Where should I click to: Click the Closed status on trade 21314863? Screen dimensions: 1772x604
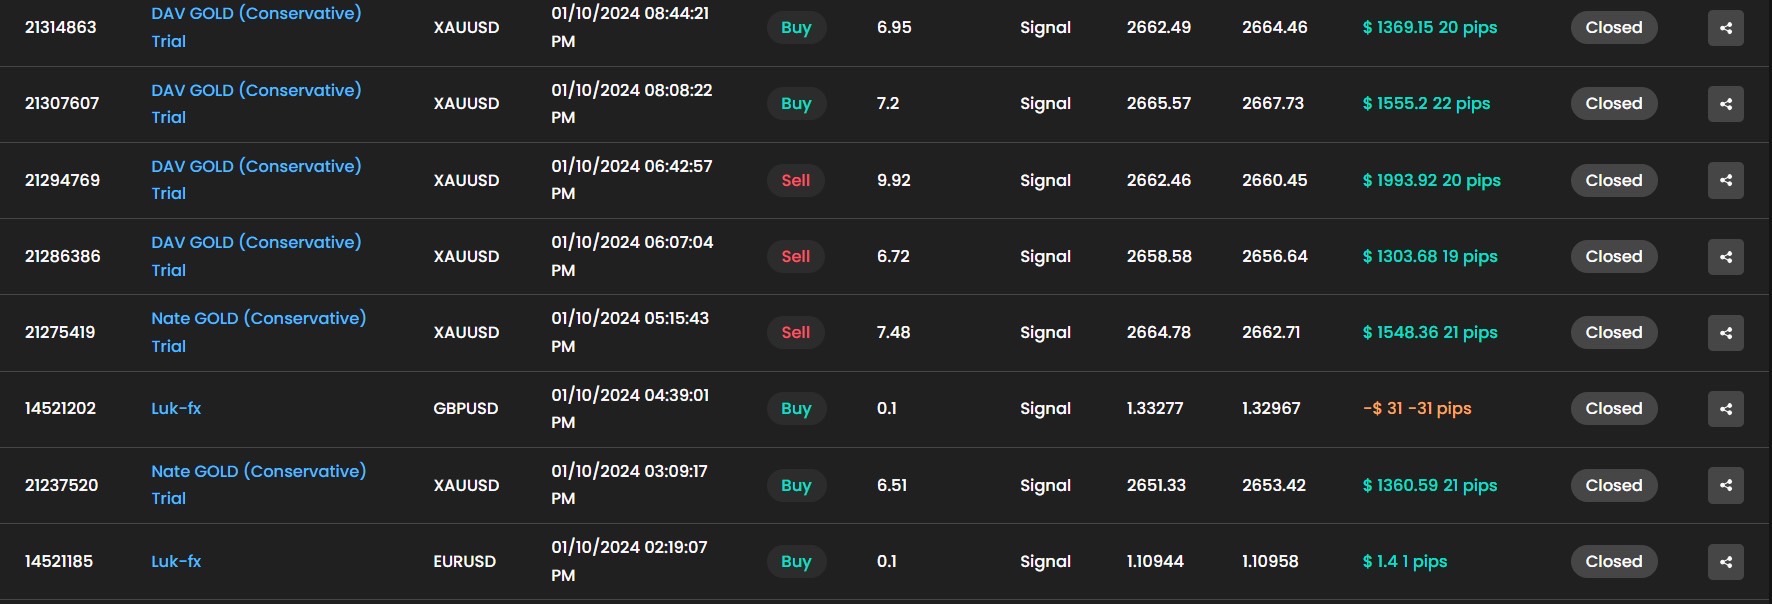coord(1613,28)
